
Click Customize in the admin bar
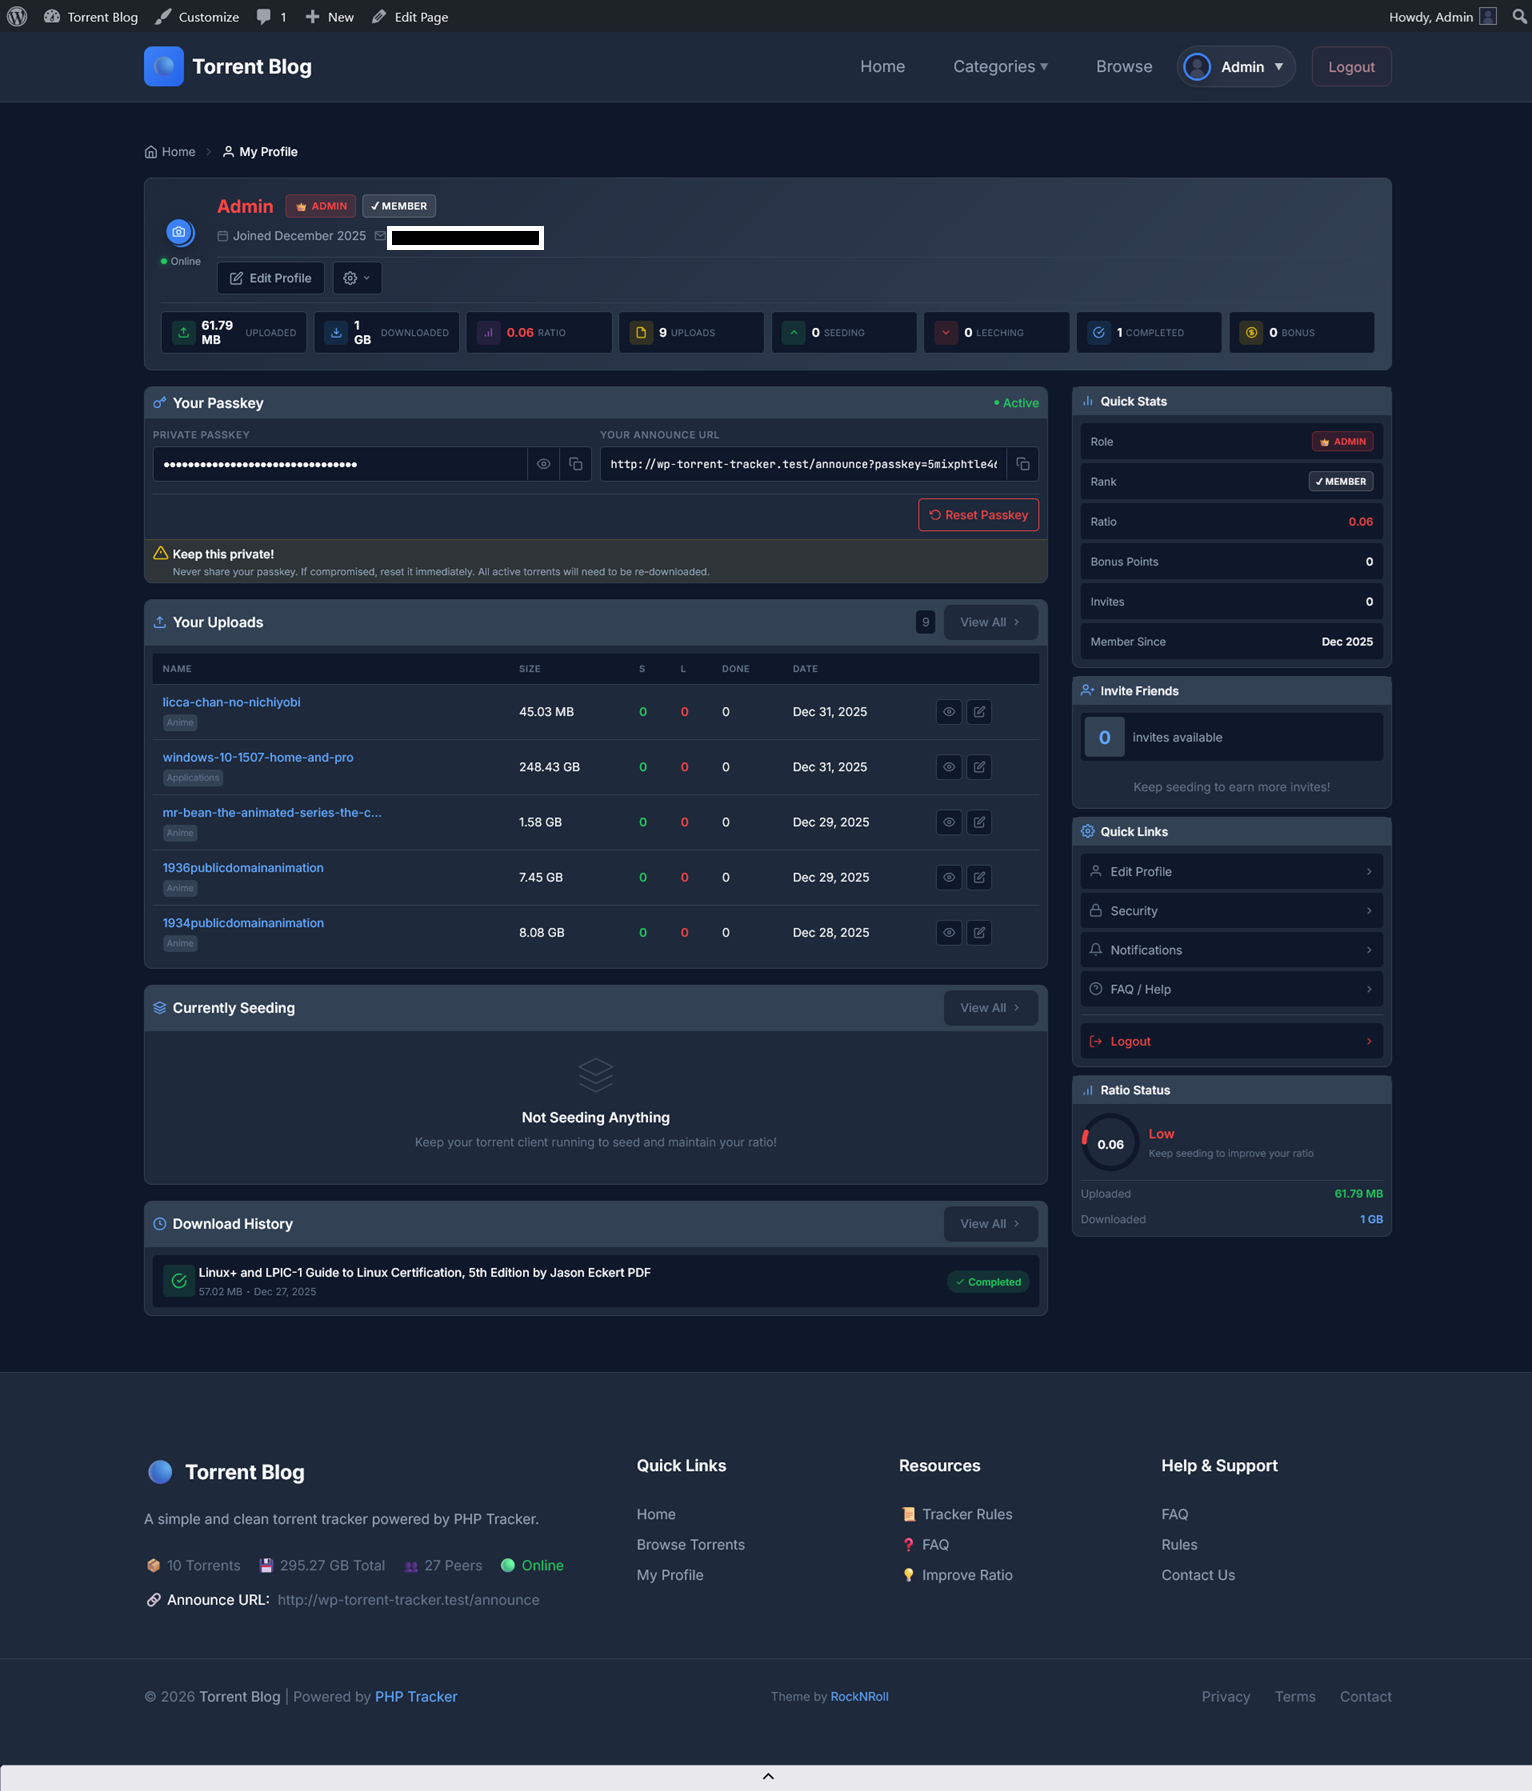(197, 16)
